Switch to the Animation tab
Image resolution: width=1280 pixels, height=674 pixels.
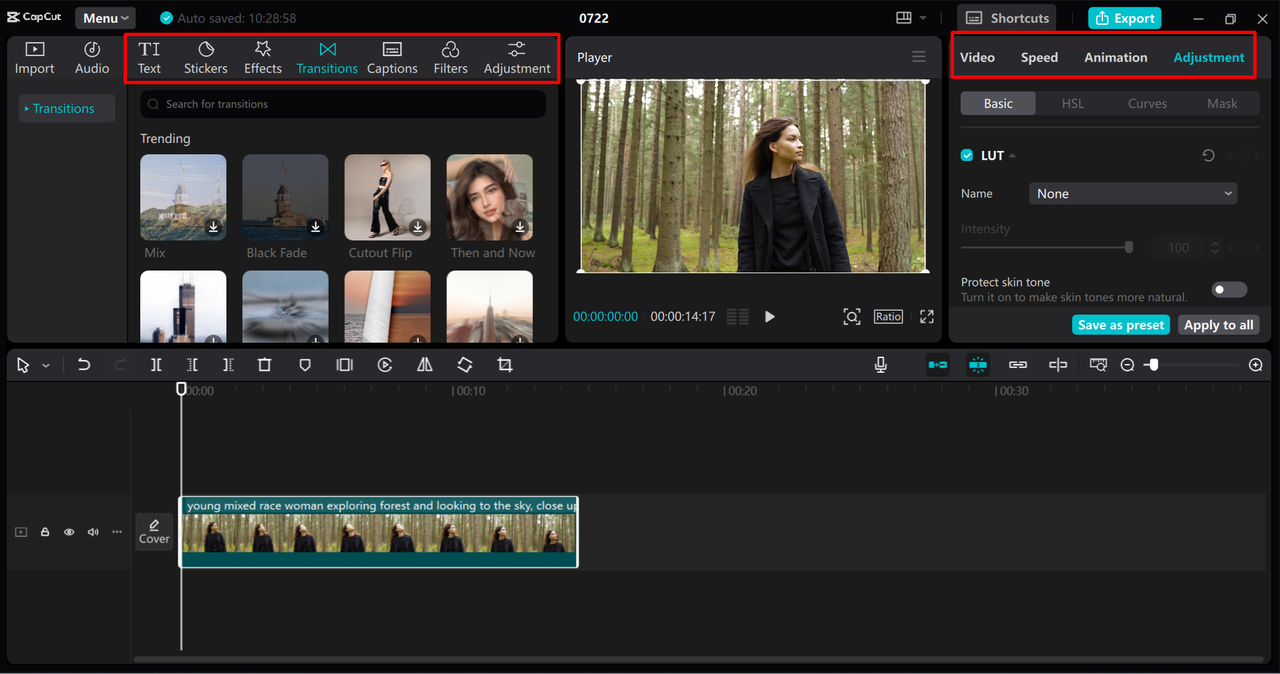point(1116,57)
